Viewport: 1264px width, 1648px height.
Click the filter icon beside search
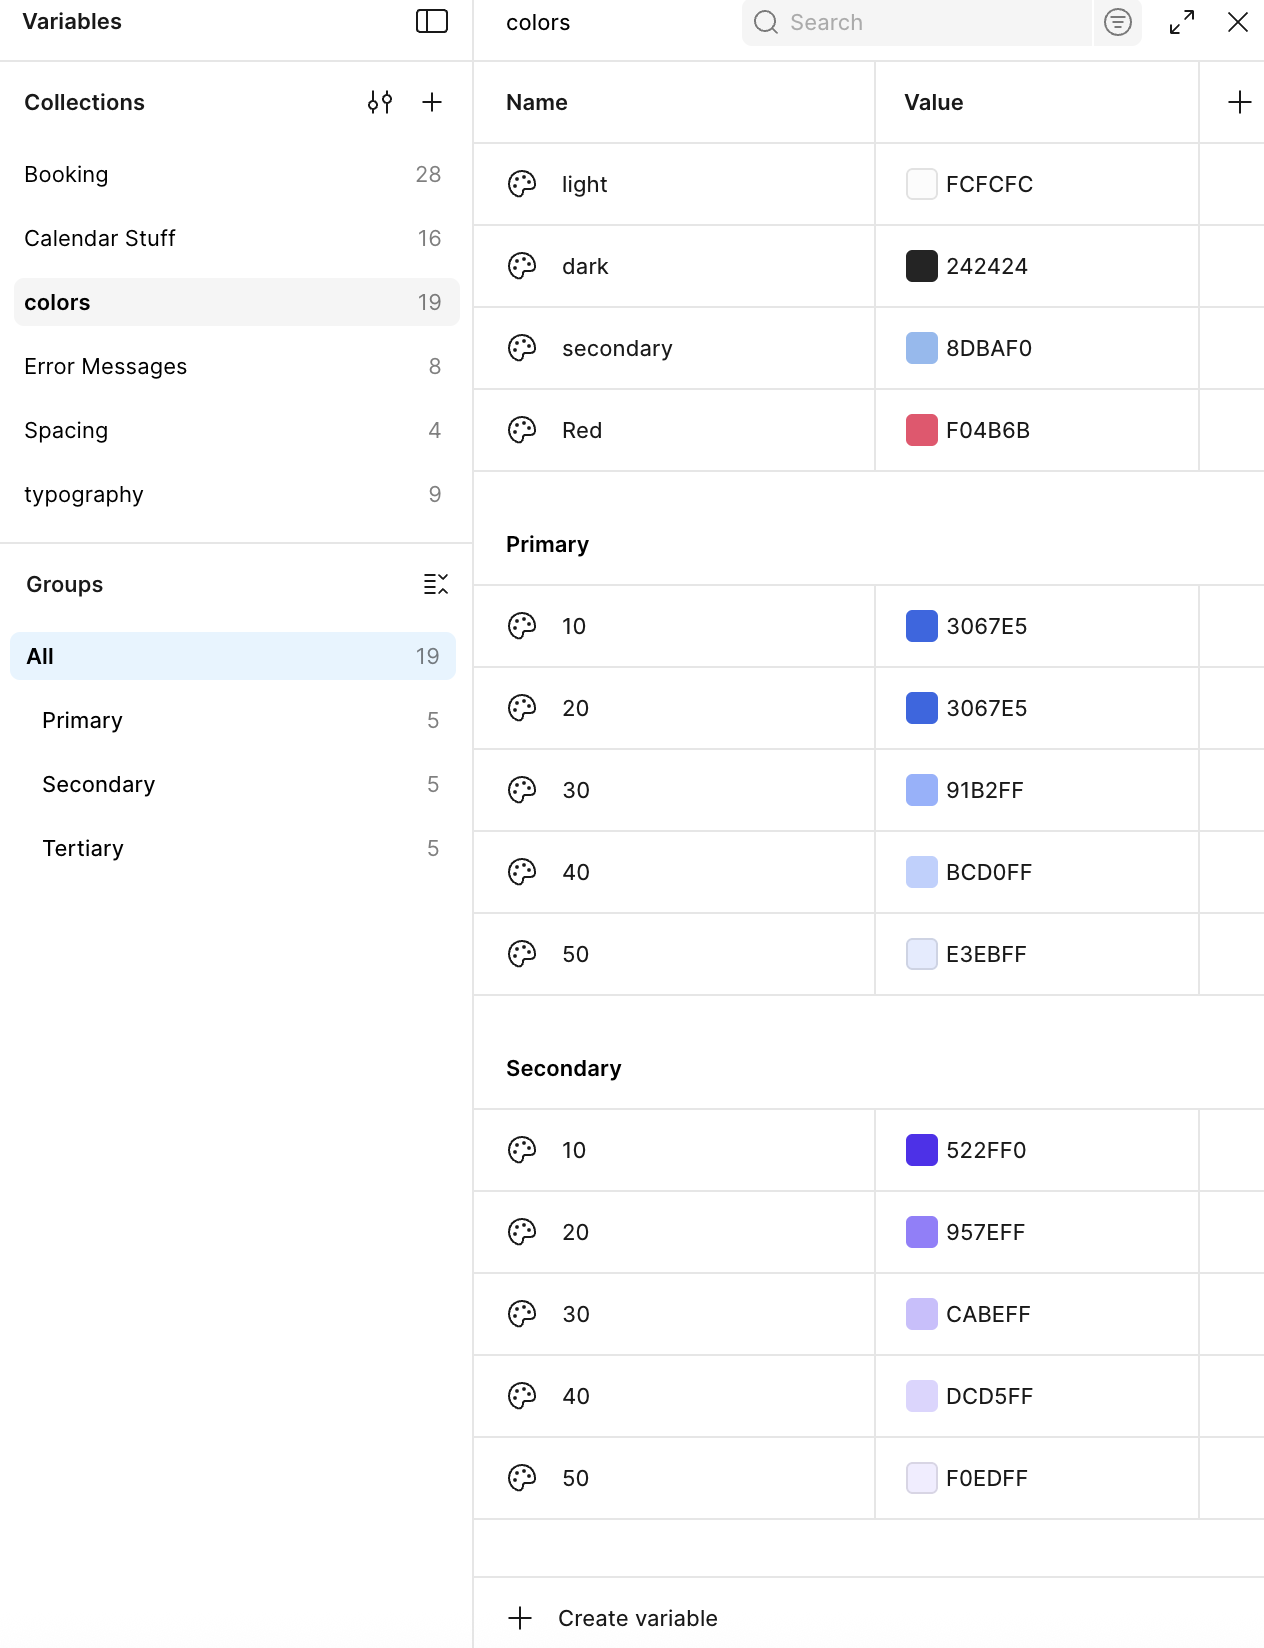tap(1117, 22)
